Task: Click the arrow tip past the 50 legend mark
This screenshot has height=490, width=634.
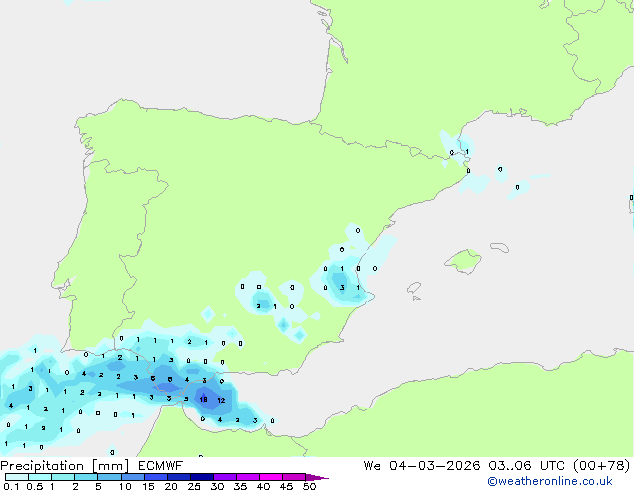Action: pyautogui.click(x=317, y=477)
